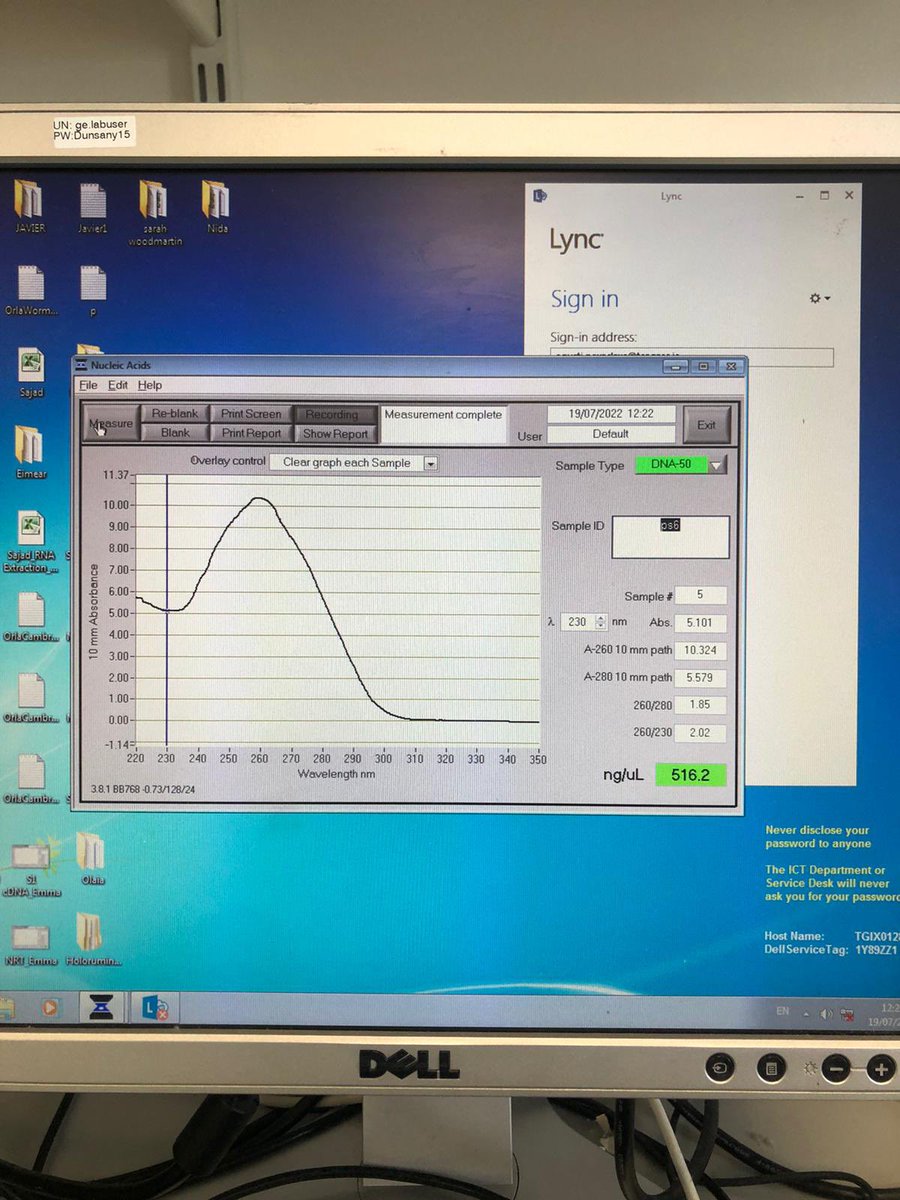Click the 260/230 ratio value 2.02
This screenshot has height=1200, width=900.
(701, 733)
